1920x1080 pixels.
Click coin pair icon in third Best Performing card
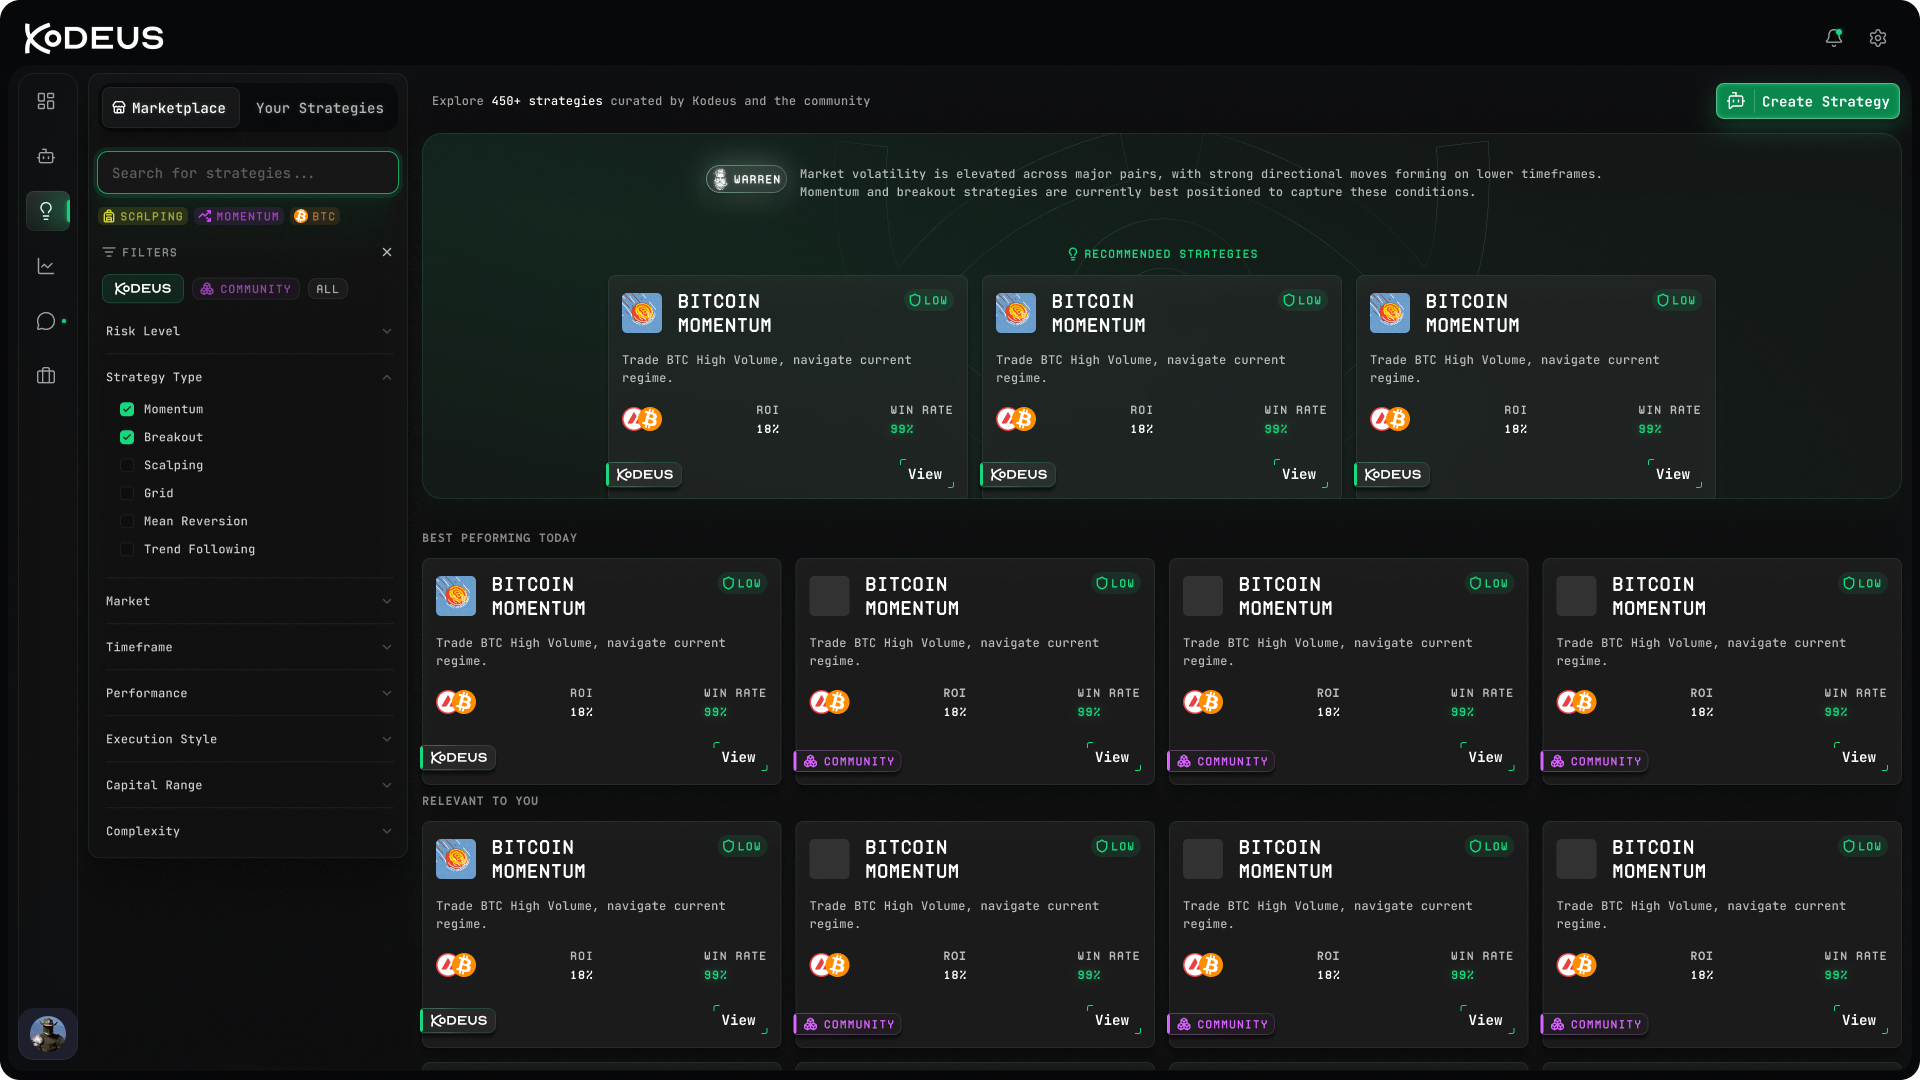coord(1203,702)
